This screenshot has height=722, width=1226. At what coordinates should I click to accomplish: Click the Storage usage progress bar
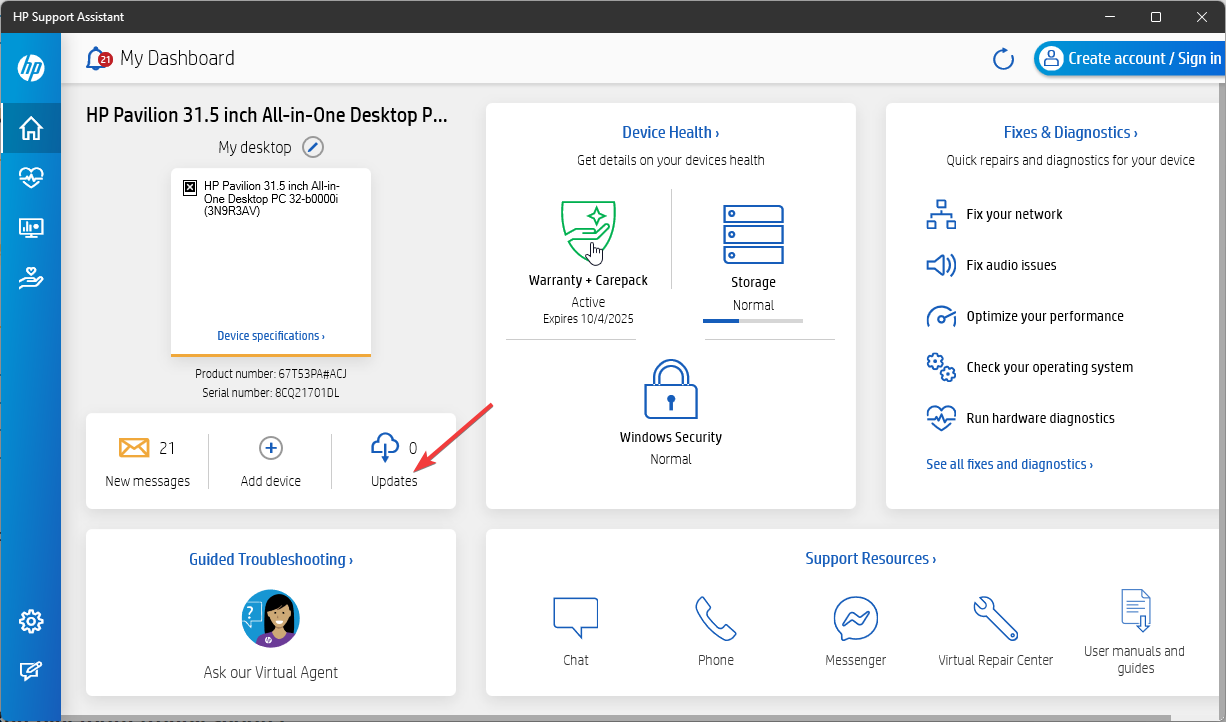tap(753, 321)
